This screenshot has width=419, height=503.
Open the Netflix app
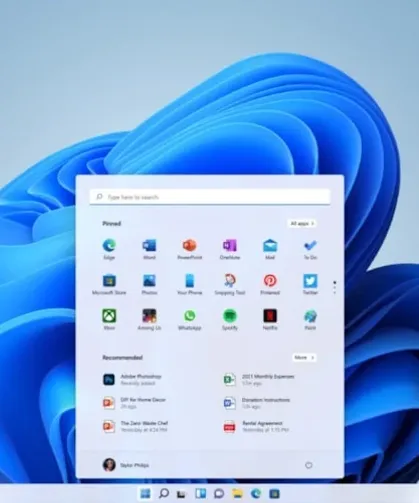click(x=270, y=319)
